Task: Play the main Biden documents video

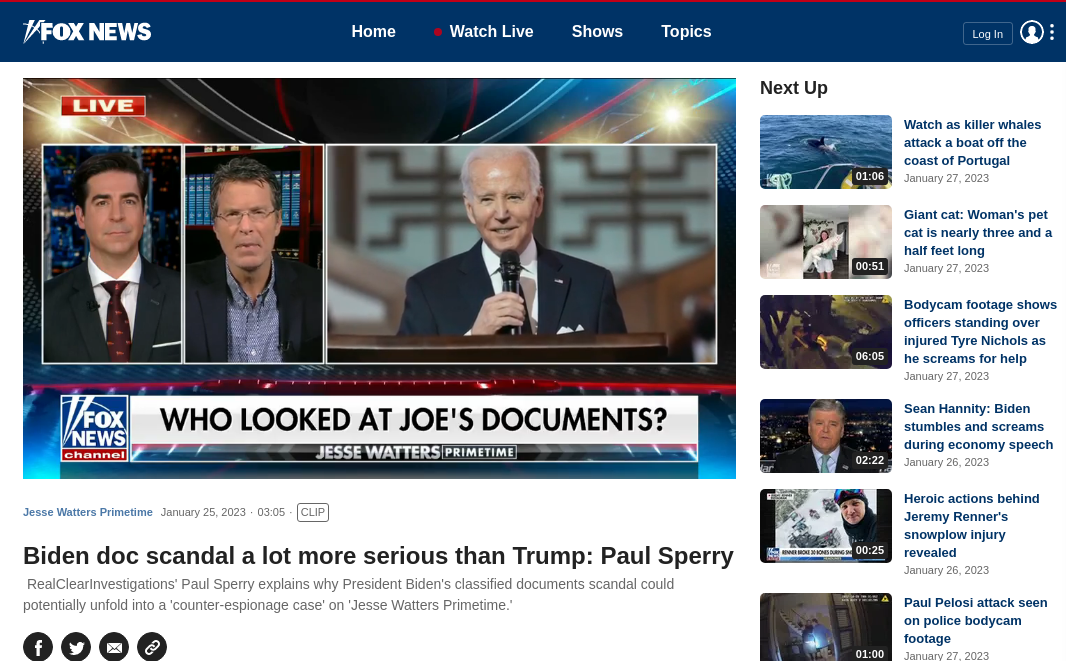Action: pyautogui.click(x=379, y=278)
